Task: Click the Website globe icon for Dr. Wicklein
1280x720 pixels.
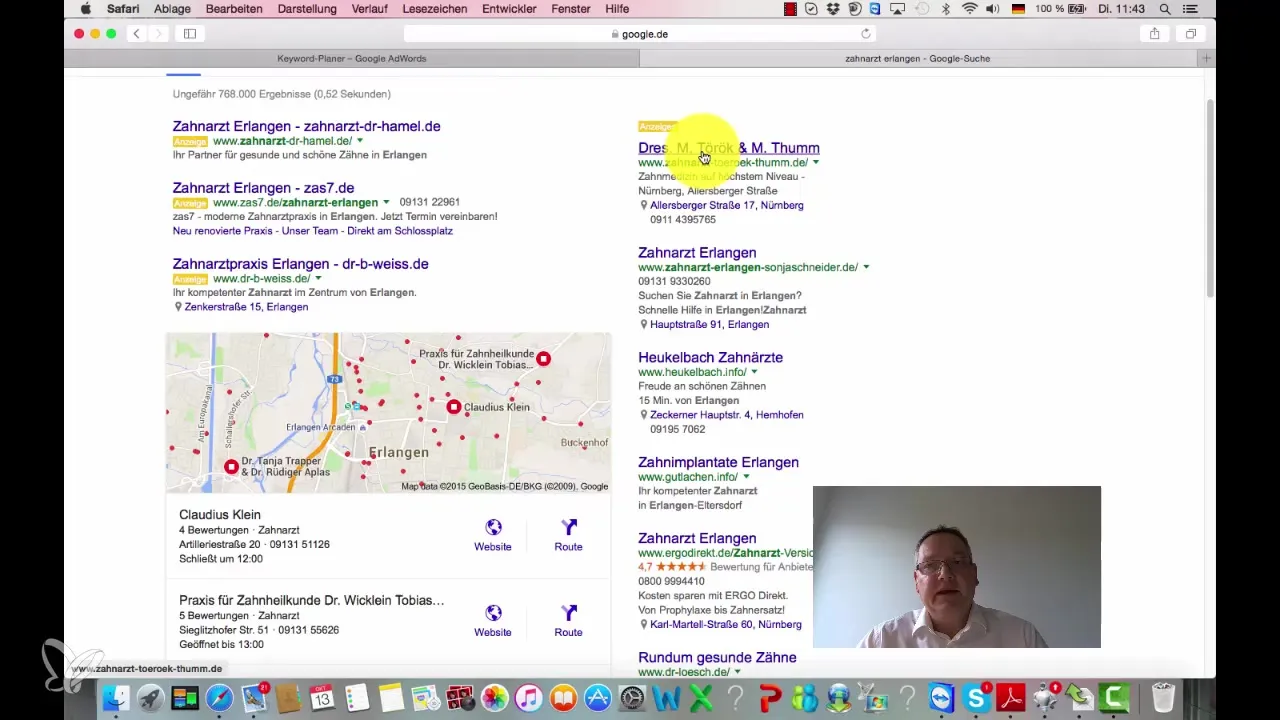Action: click(493, 613)
